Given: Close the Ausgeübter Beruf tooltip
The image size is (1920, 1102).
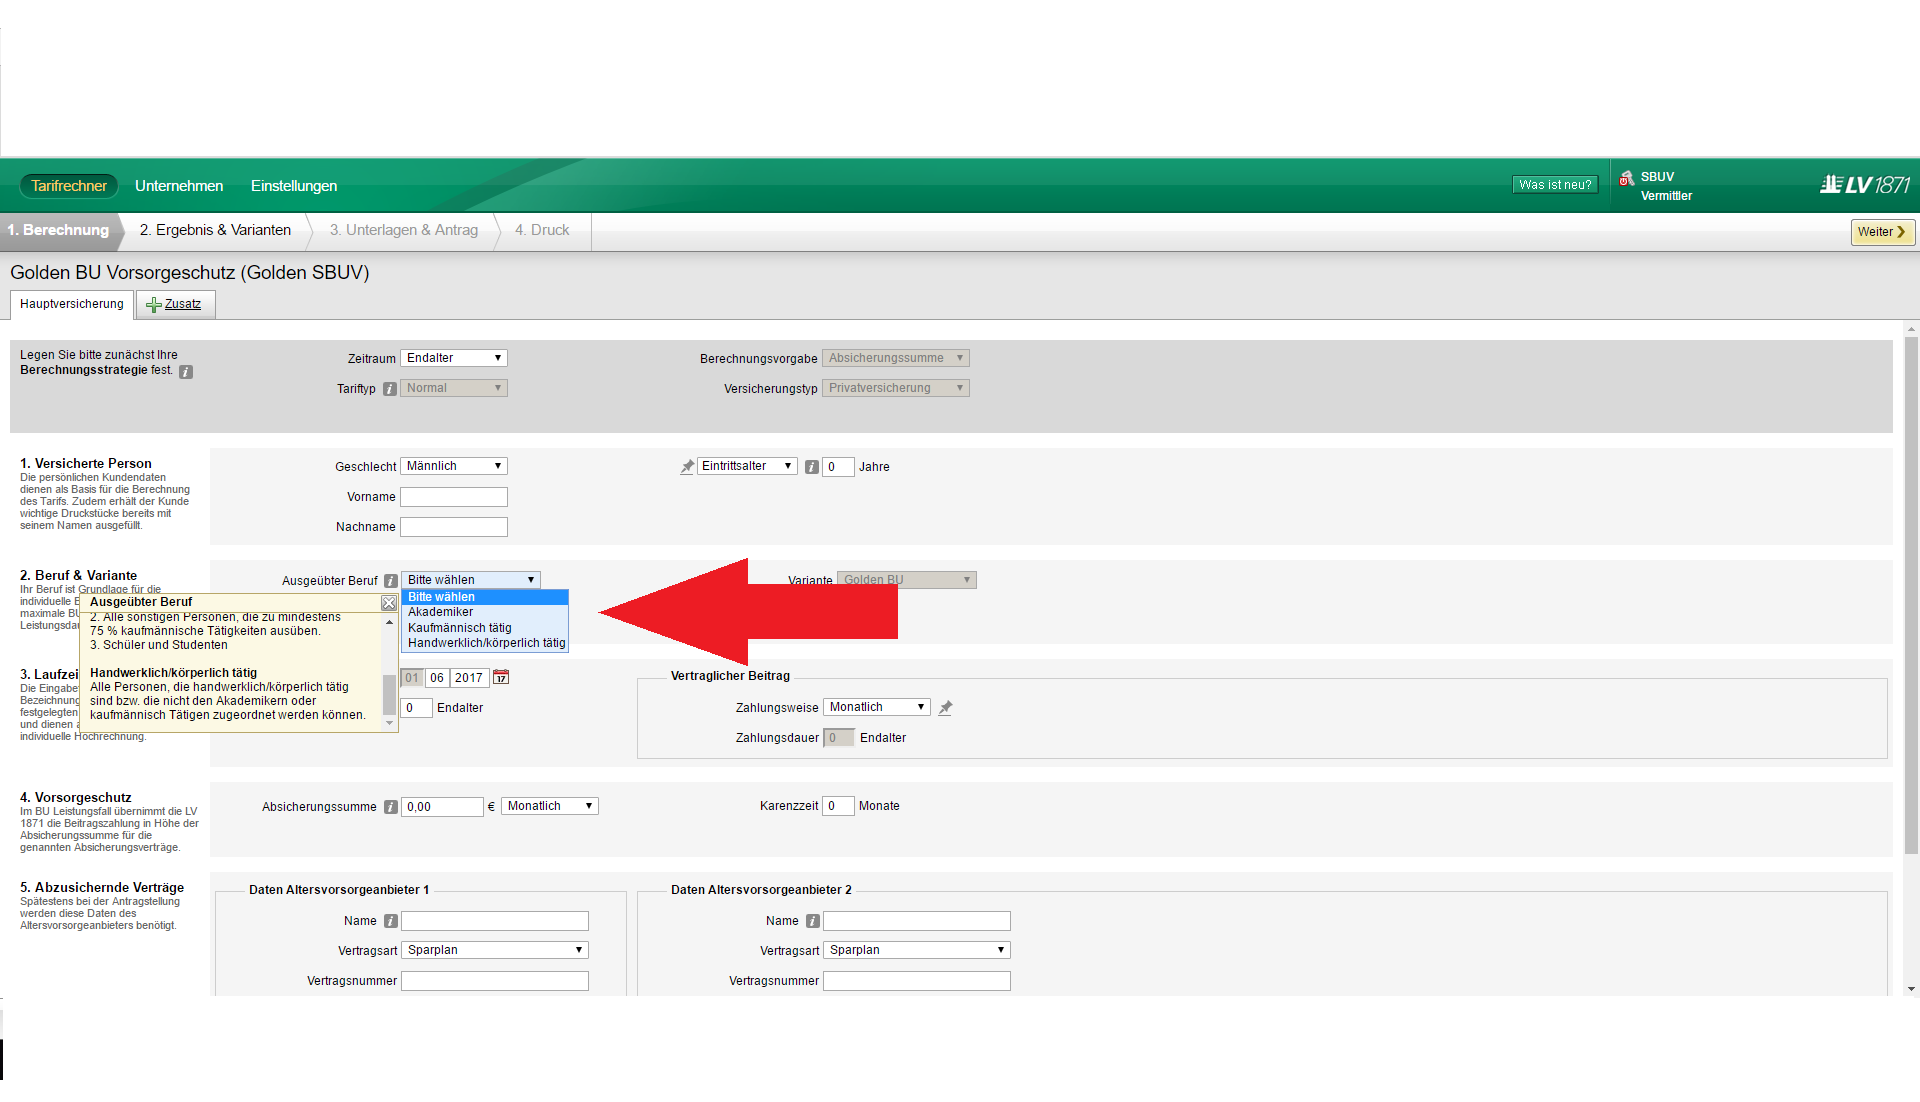Looking at the screenshot, I should pos(389,603).
